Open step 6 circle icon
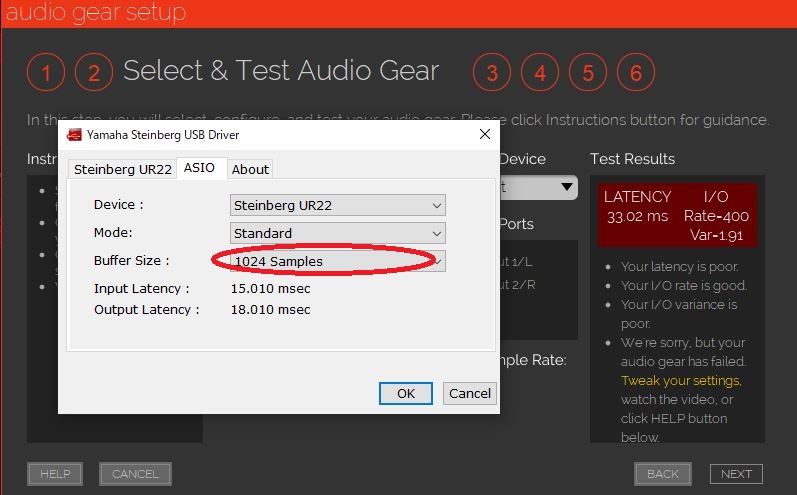The image size is (797, 495). [x=636, y=73]
